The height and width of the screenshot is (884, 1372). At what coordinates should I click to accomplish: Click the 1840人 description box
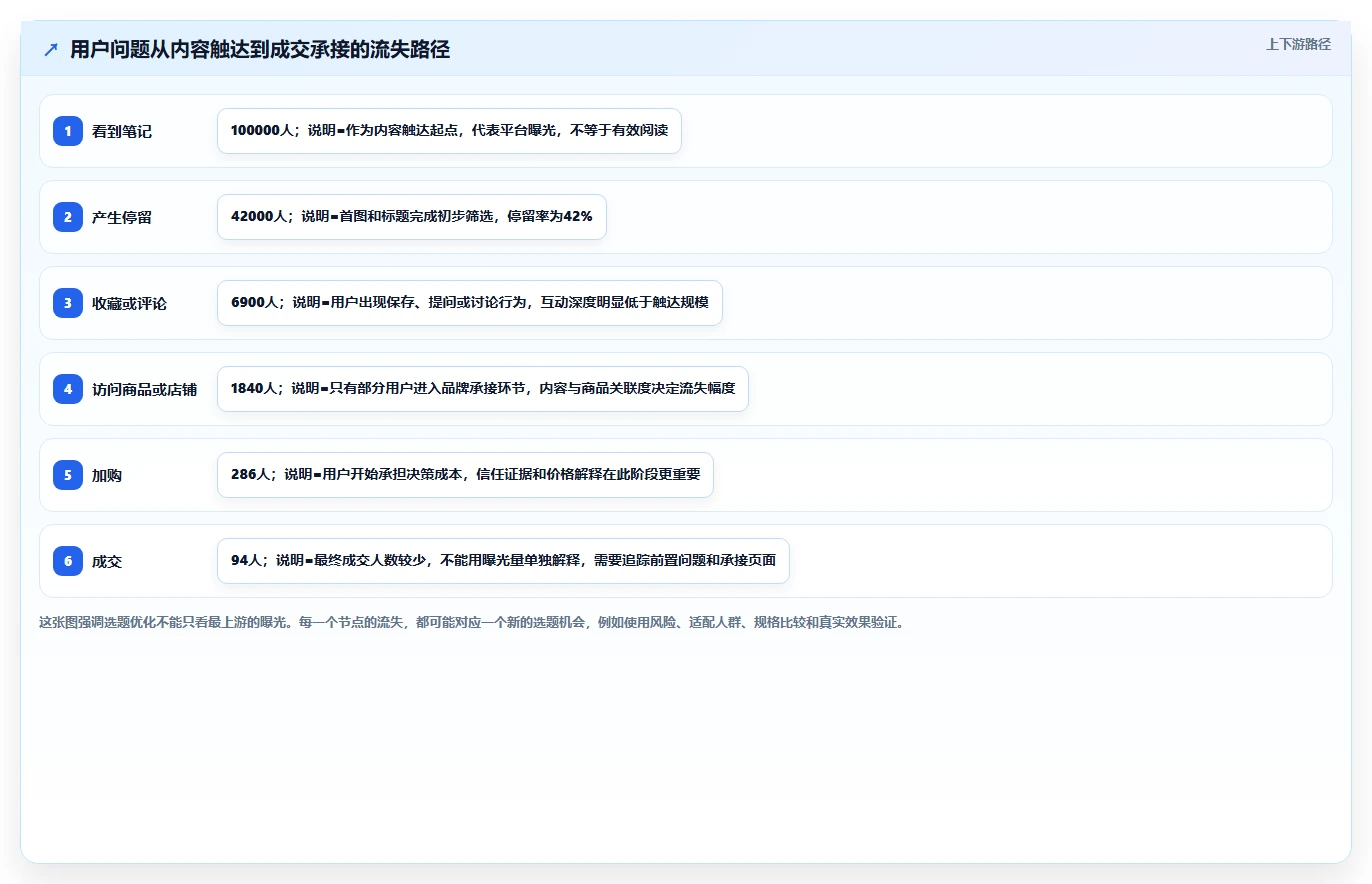483,389
